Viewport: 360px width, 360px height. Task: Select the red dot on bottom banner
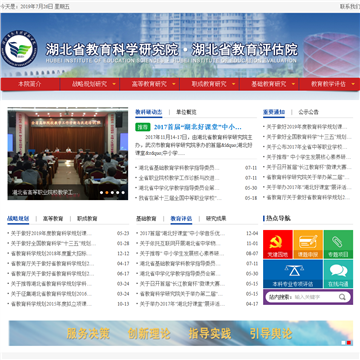tap(349, 342)
